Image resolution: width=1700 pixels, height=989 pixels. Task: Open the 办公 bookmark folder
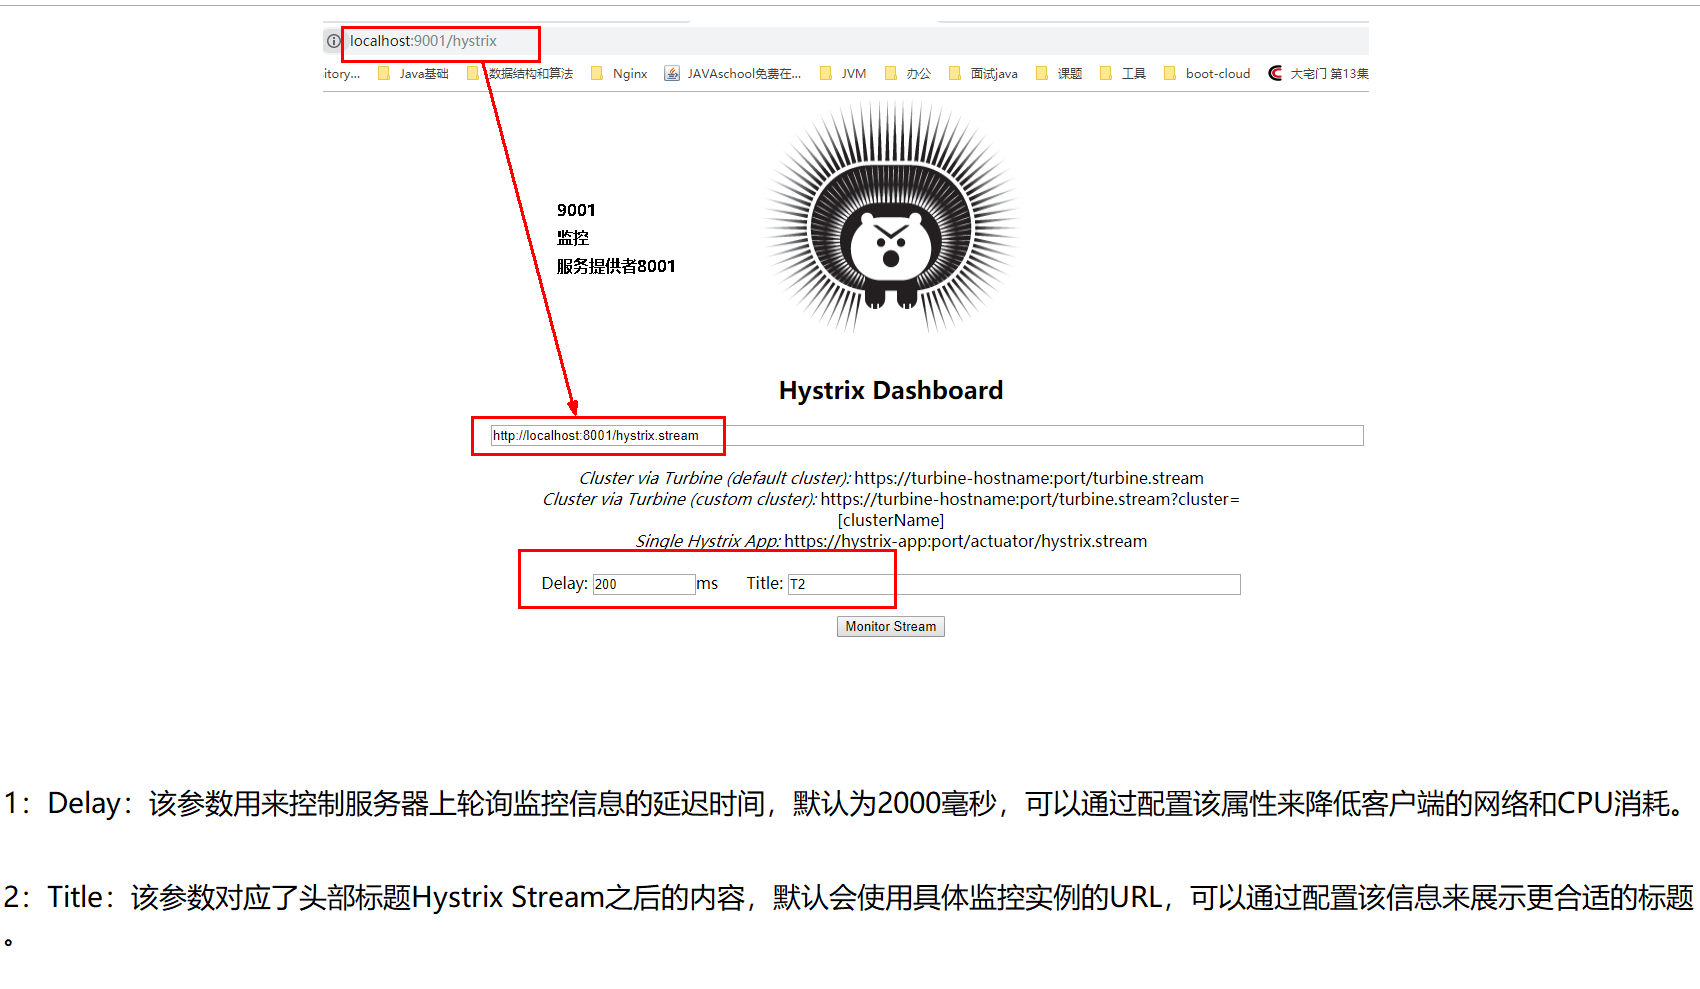pyautogui.click(x=908, y=74)
